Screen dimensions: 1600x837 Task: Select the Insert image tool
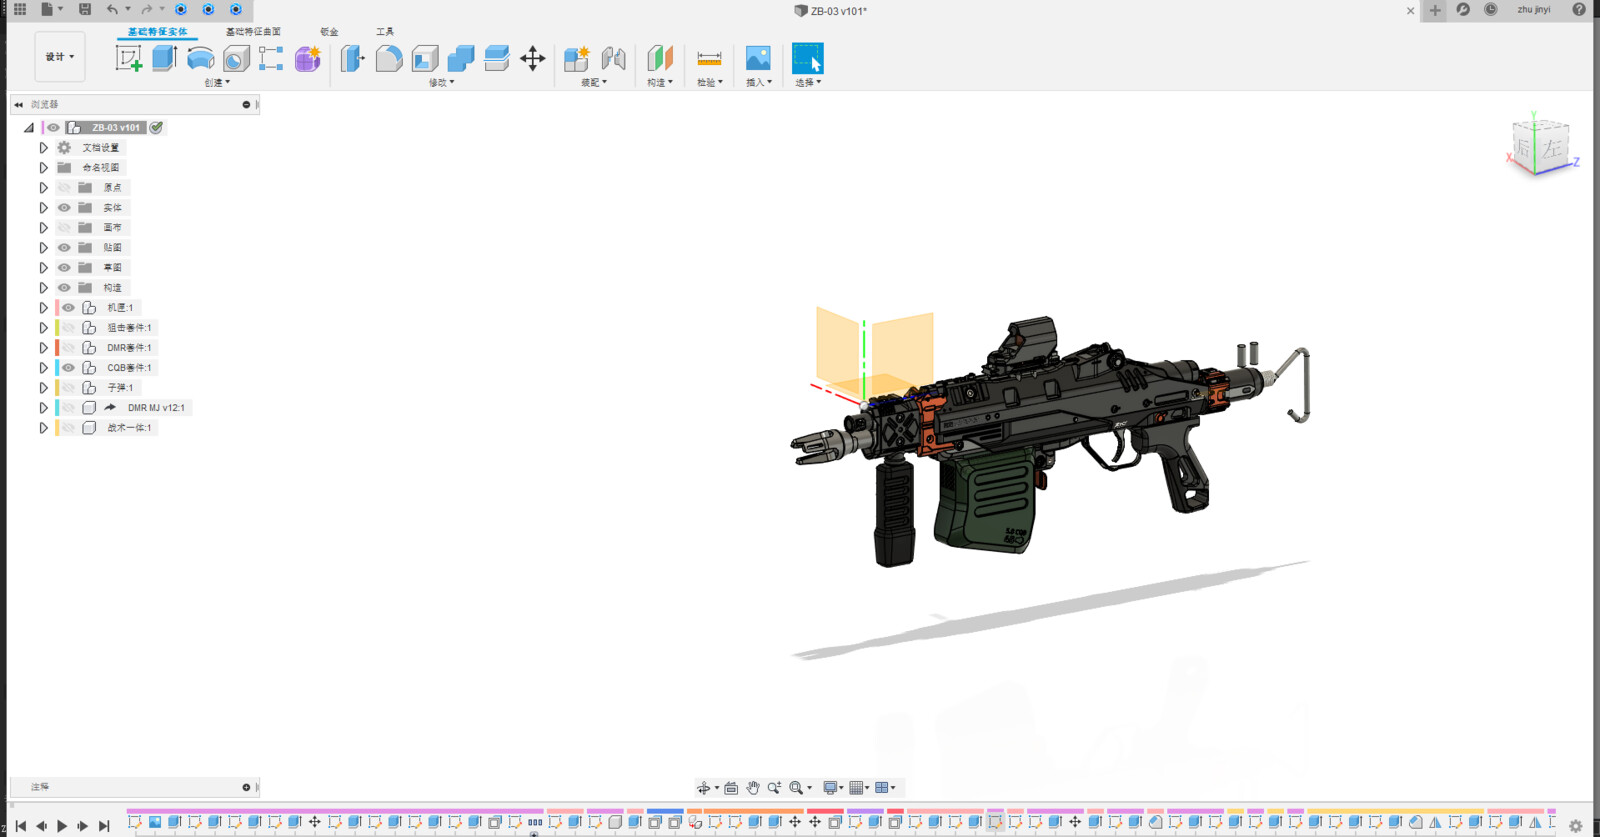[x=758, y=58]
